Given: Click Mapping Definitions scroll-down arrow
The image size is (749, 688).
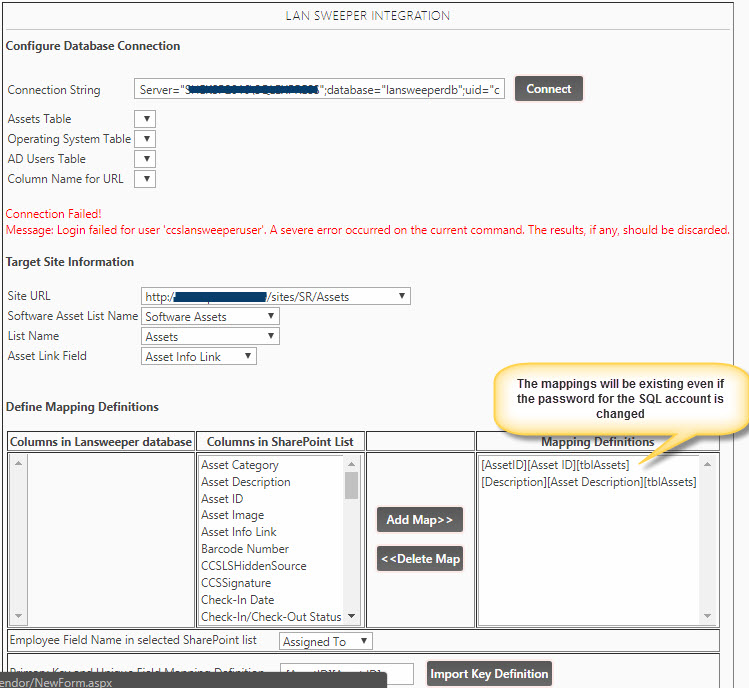Looking at the screenshot, I should tap(707, 616).
